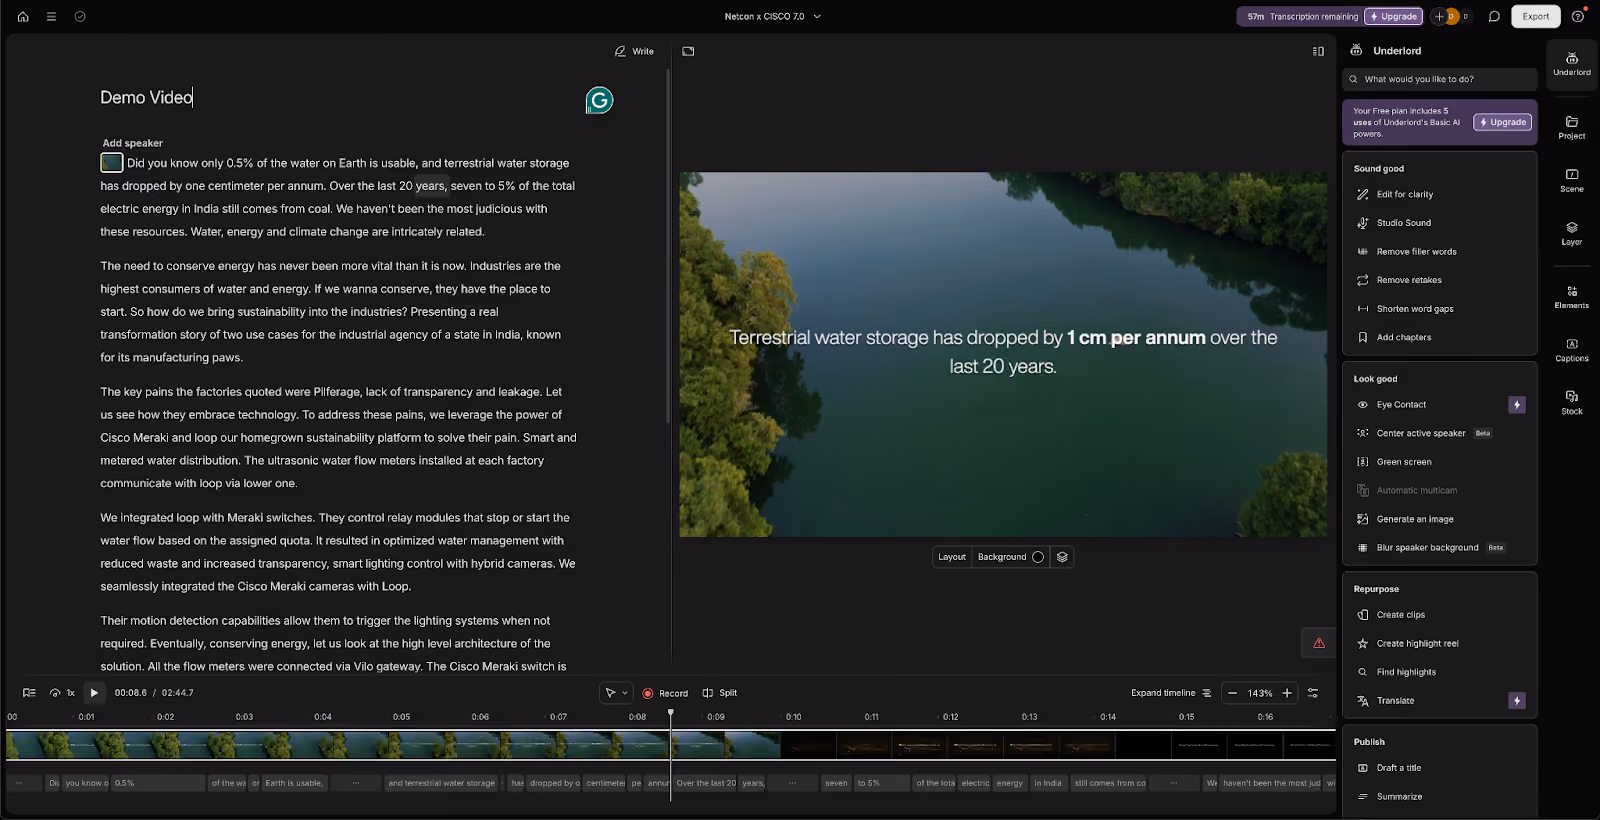Open the project name Netcon x CISCO dropdown
The image size is (1600, 820).
point(773,16)
